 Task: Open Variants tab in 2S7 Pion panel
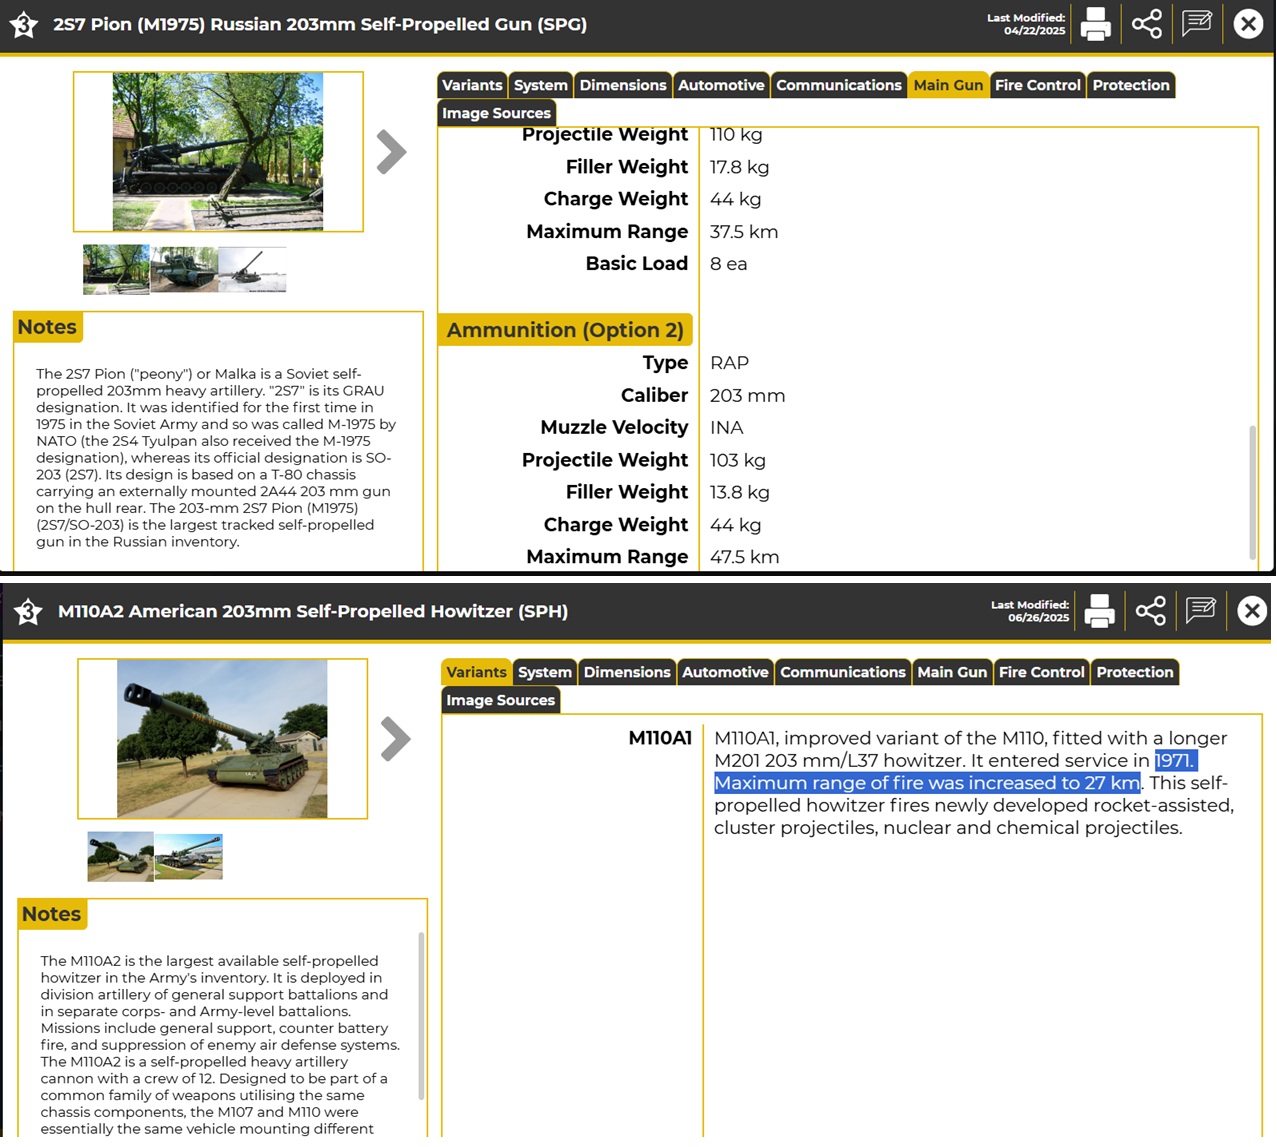click(x=472, y=85)
